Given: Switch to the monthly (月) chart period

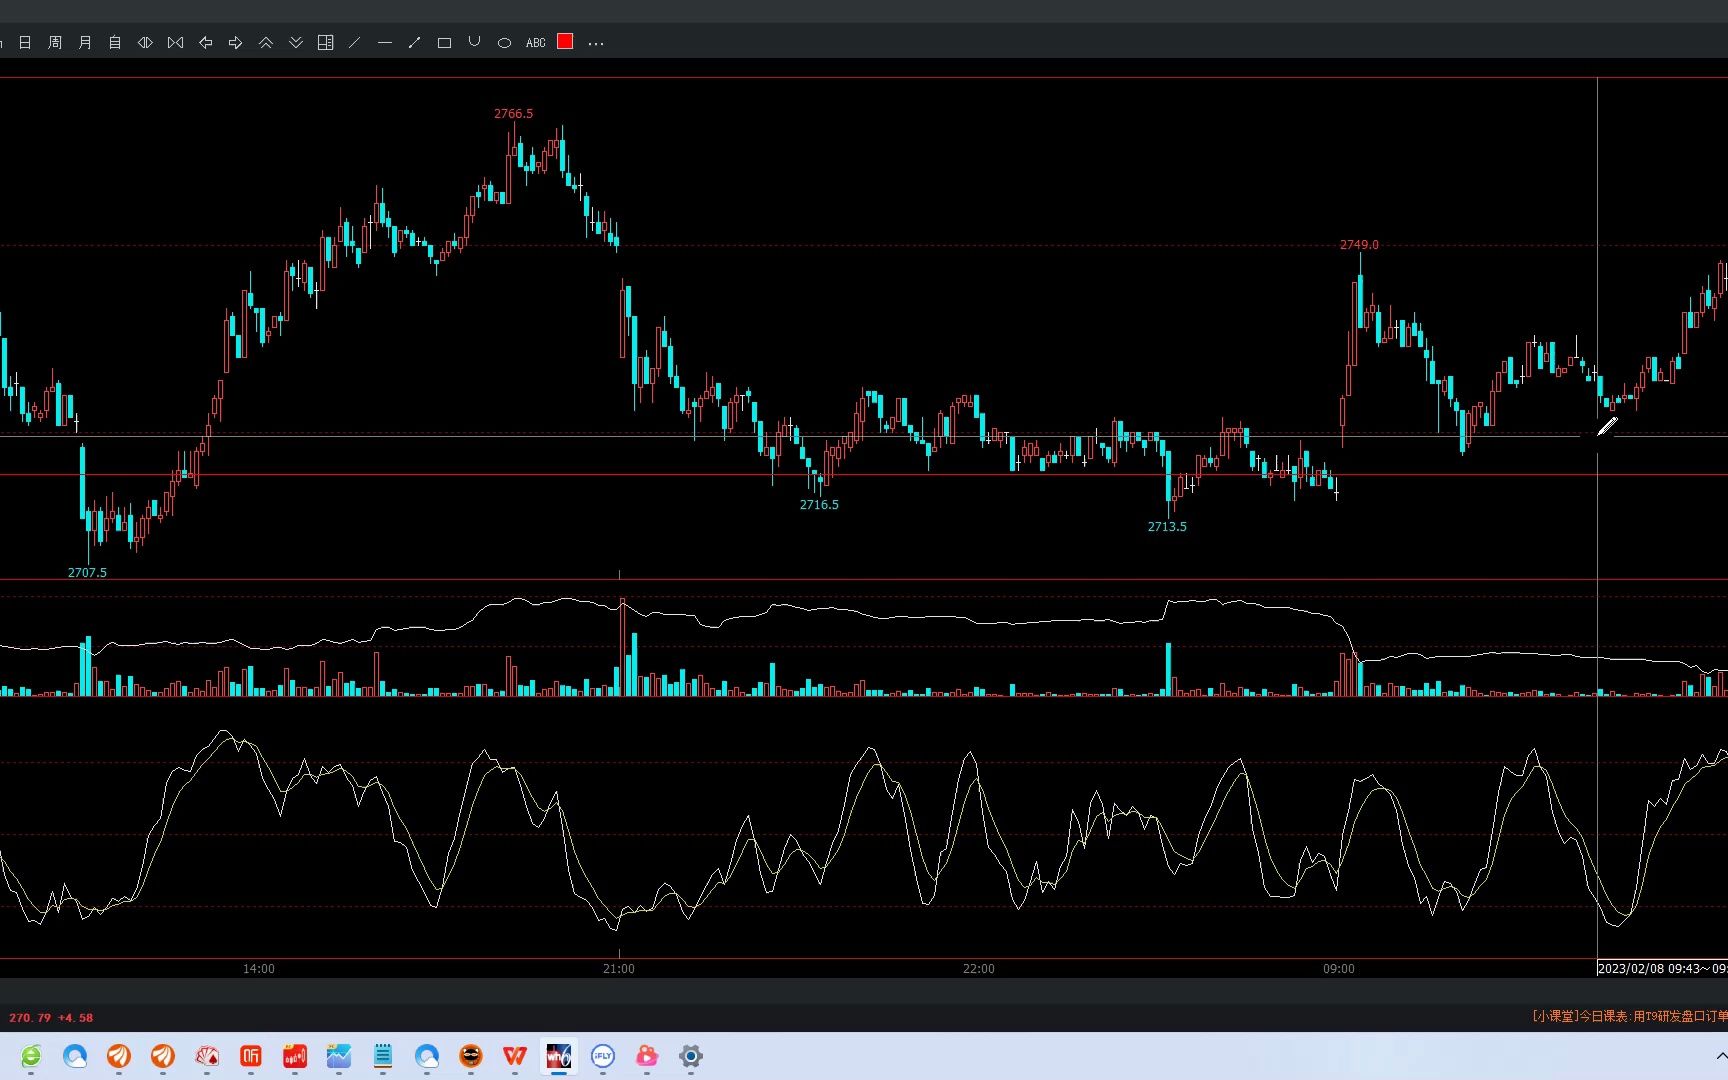Looking at the screenshot, I should pyautogui.click(x=85, y=43).
